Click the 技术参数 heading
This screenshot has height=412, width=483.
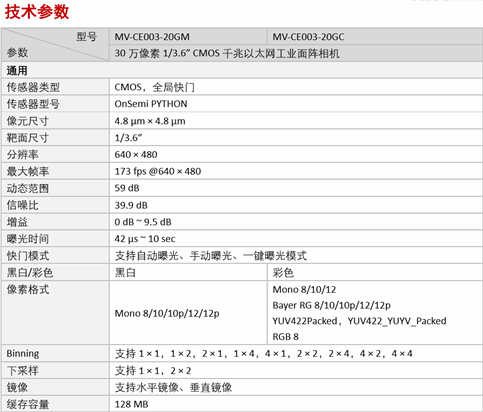37,12
